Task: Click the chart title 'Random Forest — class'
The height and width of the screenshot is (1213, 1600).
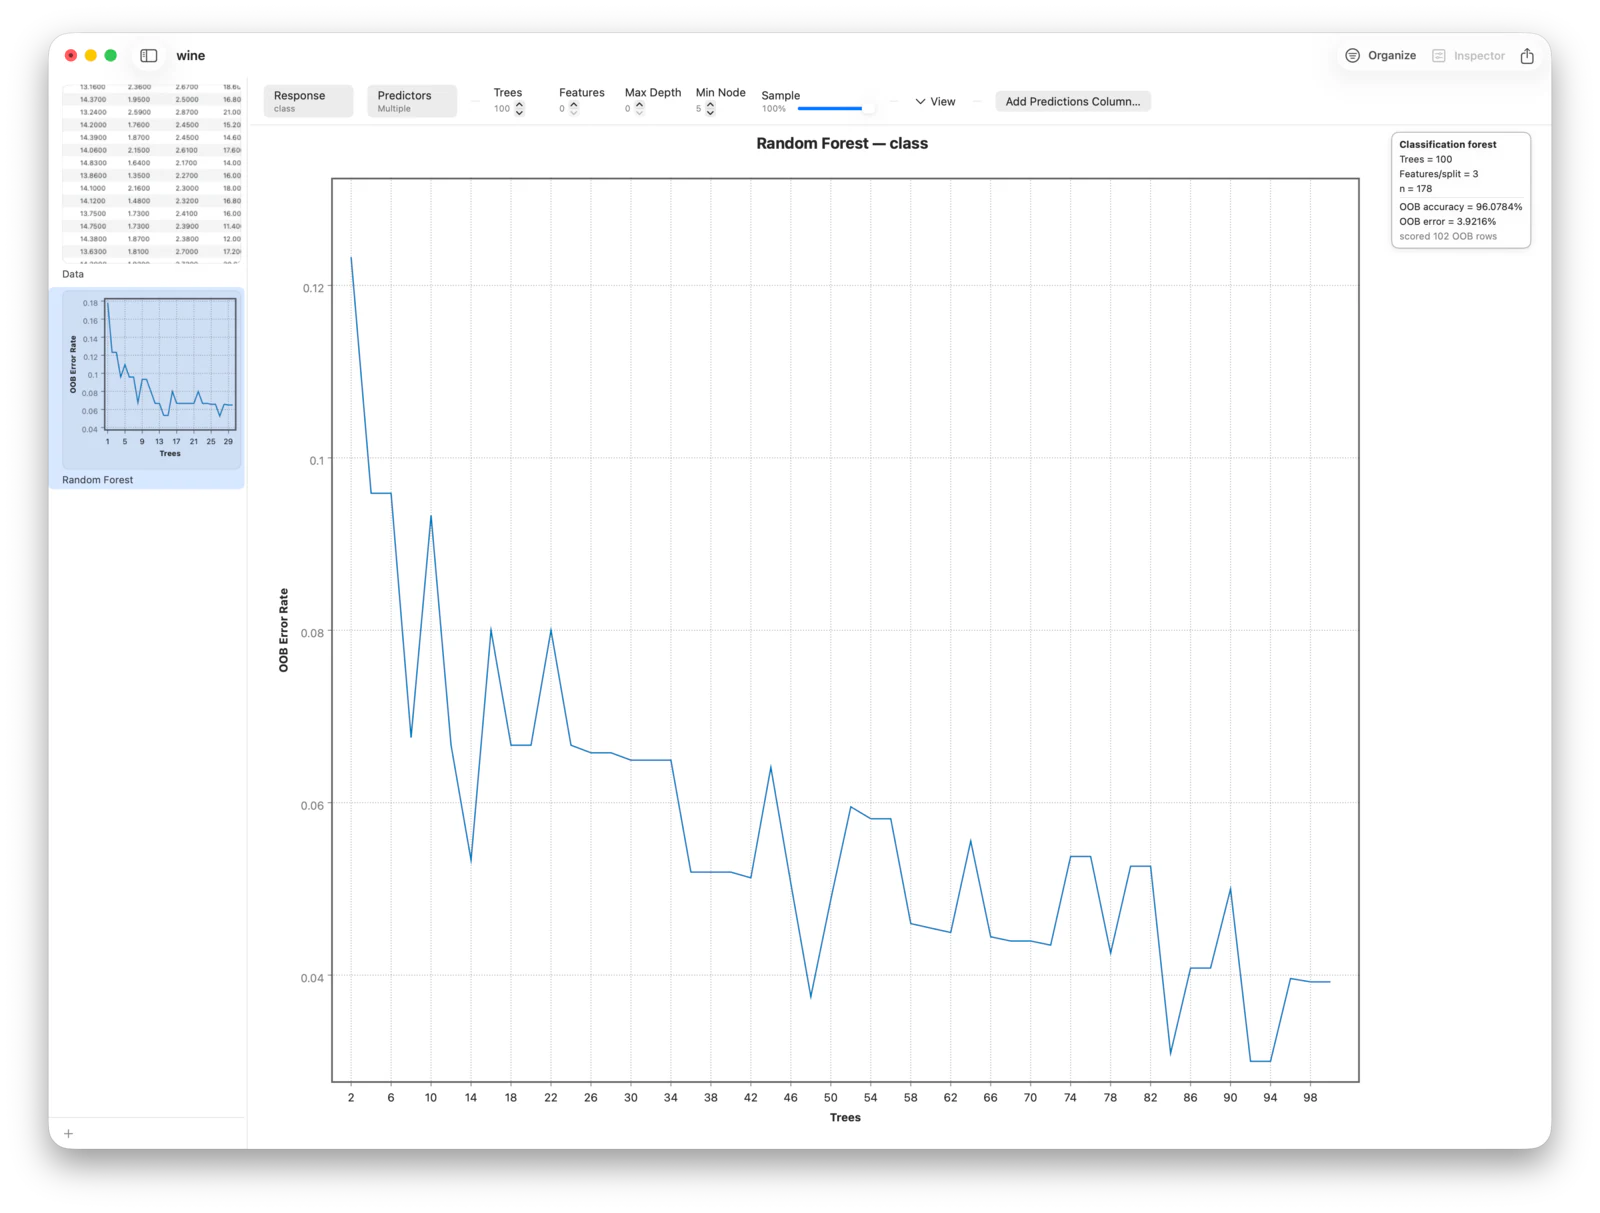Action: tap(842, 143)
